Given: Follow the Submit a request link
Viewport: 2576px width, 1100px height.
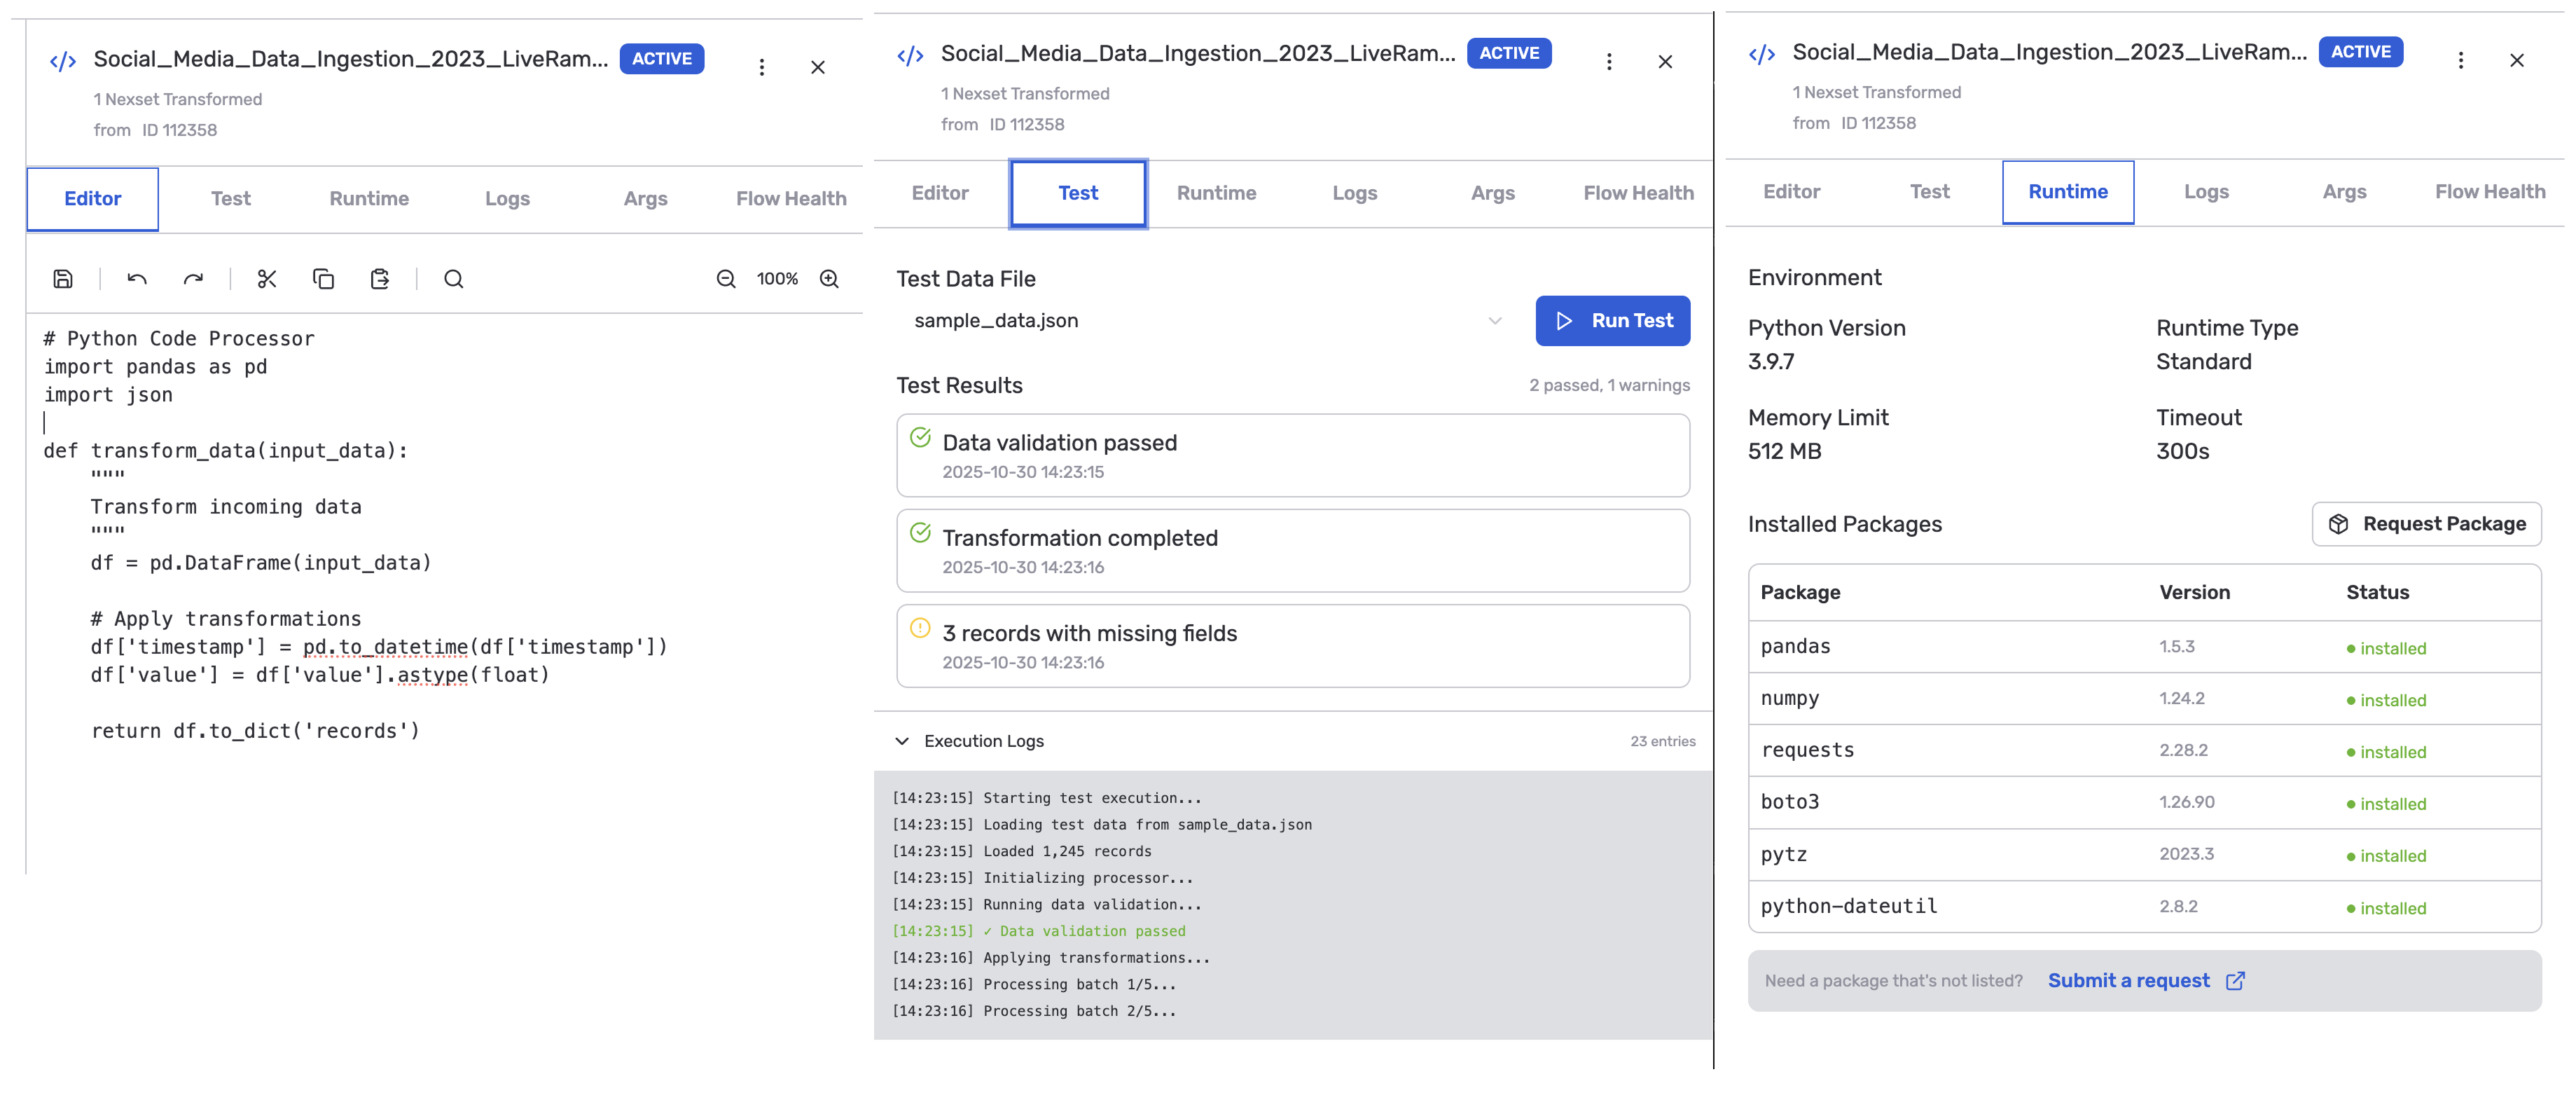Looking at the screenshot, I should tap(2129, 981).
